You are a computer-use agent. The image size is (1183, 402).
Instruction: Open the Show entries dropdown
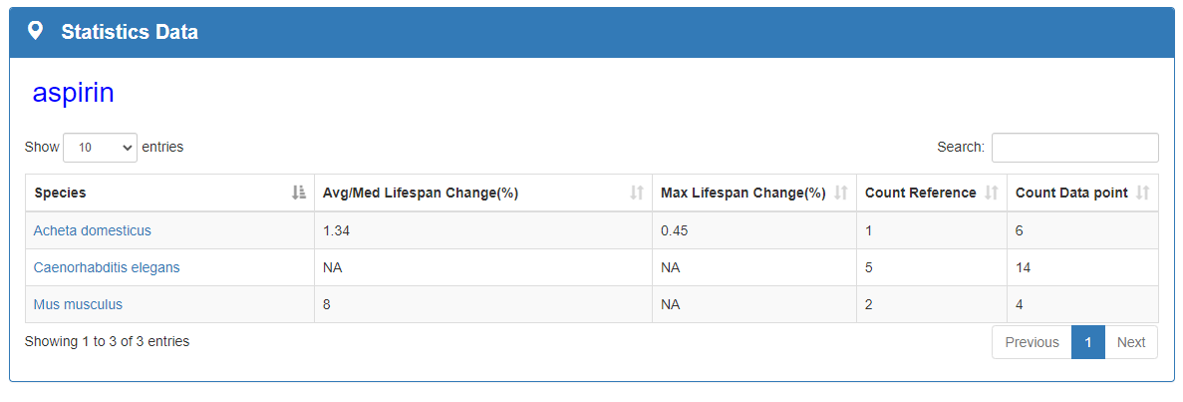[x=100, y=147]
